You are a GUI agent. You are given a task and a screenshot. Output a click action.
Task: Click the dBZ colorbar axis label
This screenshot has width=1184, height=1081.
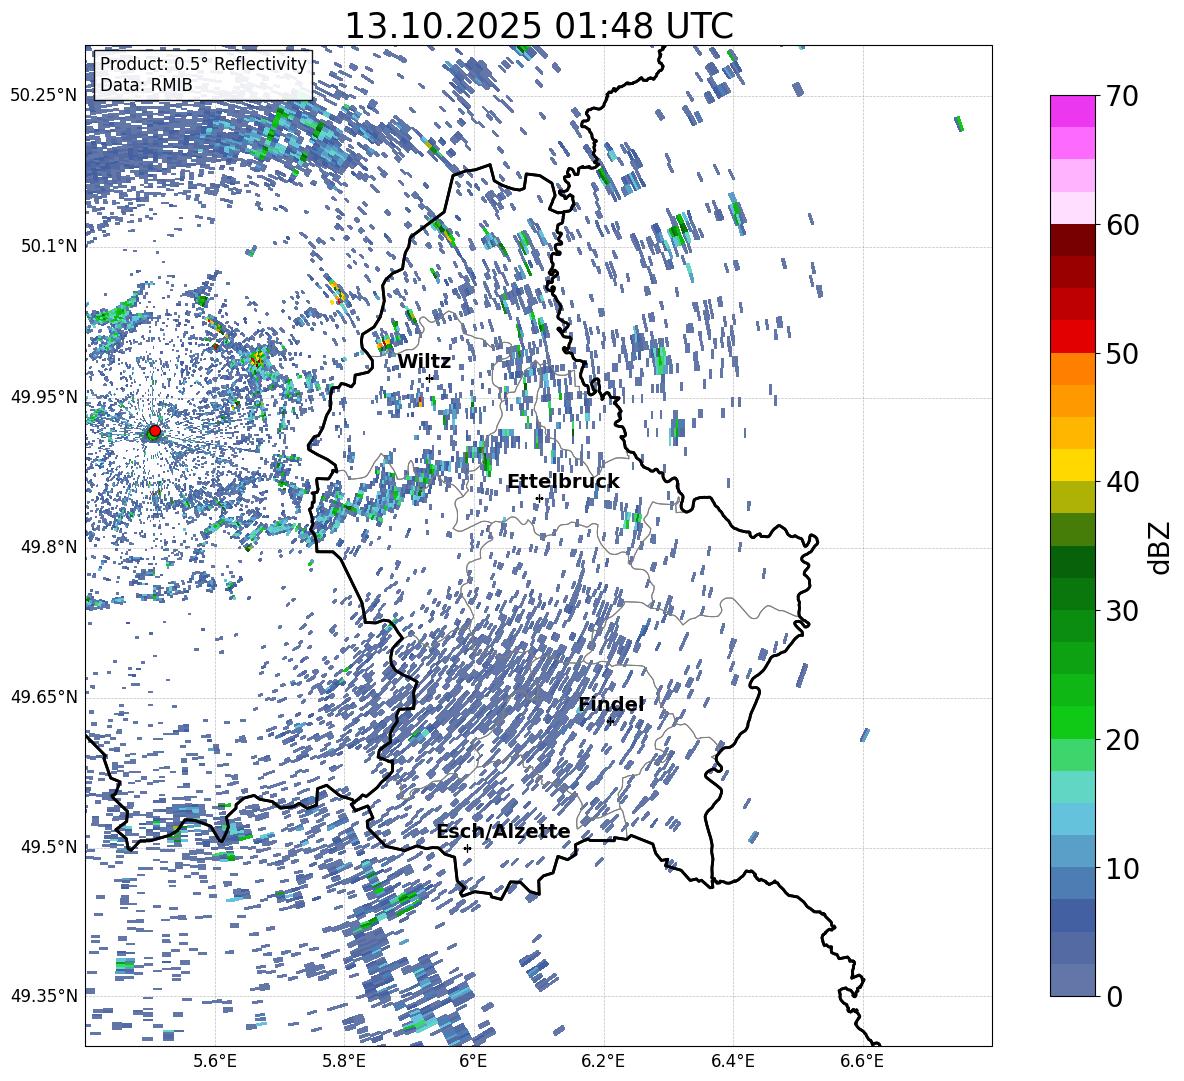coord(1161,547)
